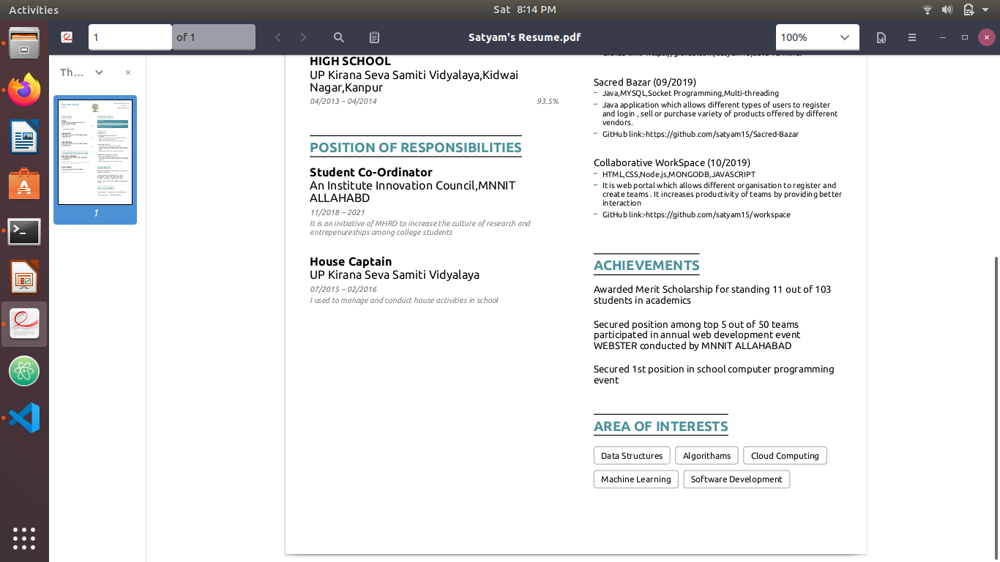This screenshot has height=562, width=1000.
Task: Maximize the document viewer window
Action: 964,38
